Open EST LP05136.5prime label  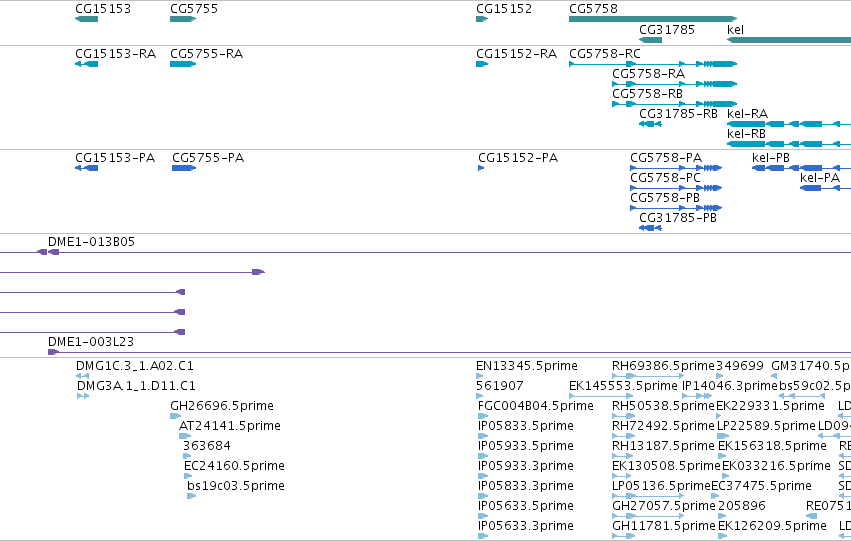tap(661, 486)
